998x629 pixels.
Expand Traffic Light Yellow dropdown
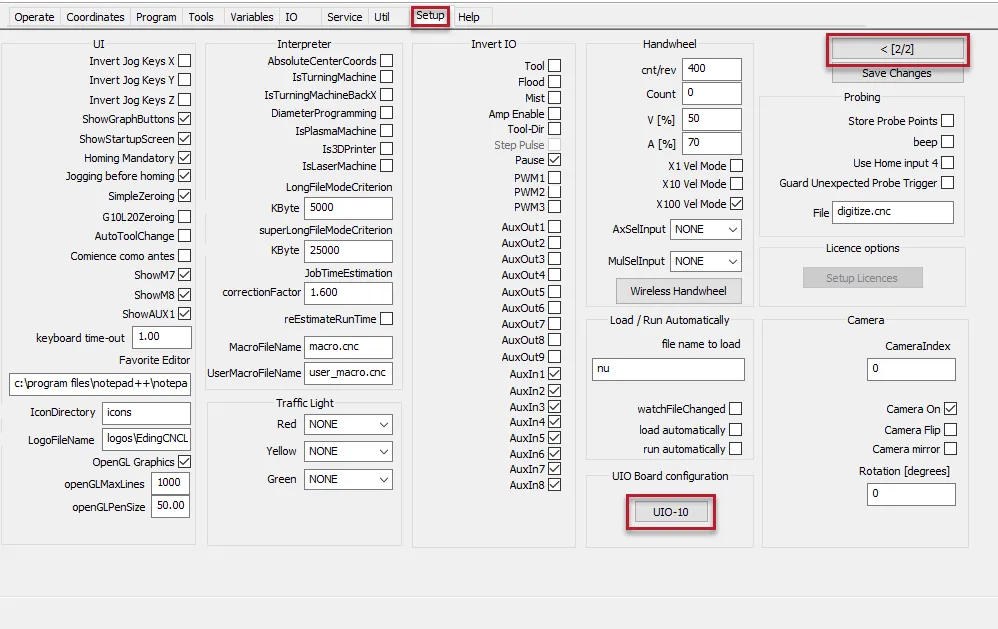348,451
